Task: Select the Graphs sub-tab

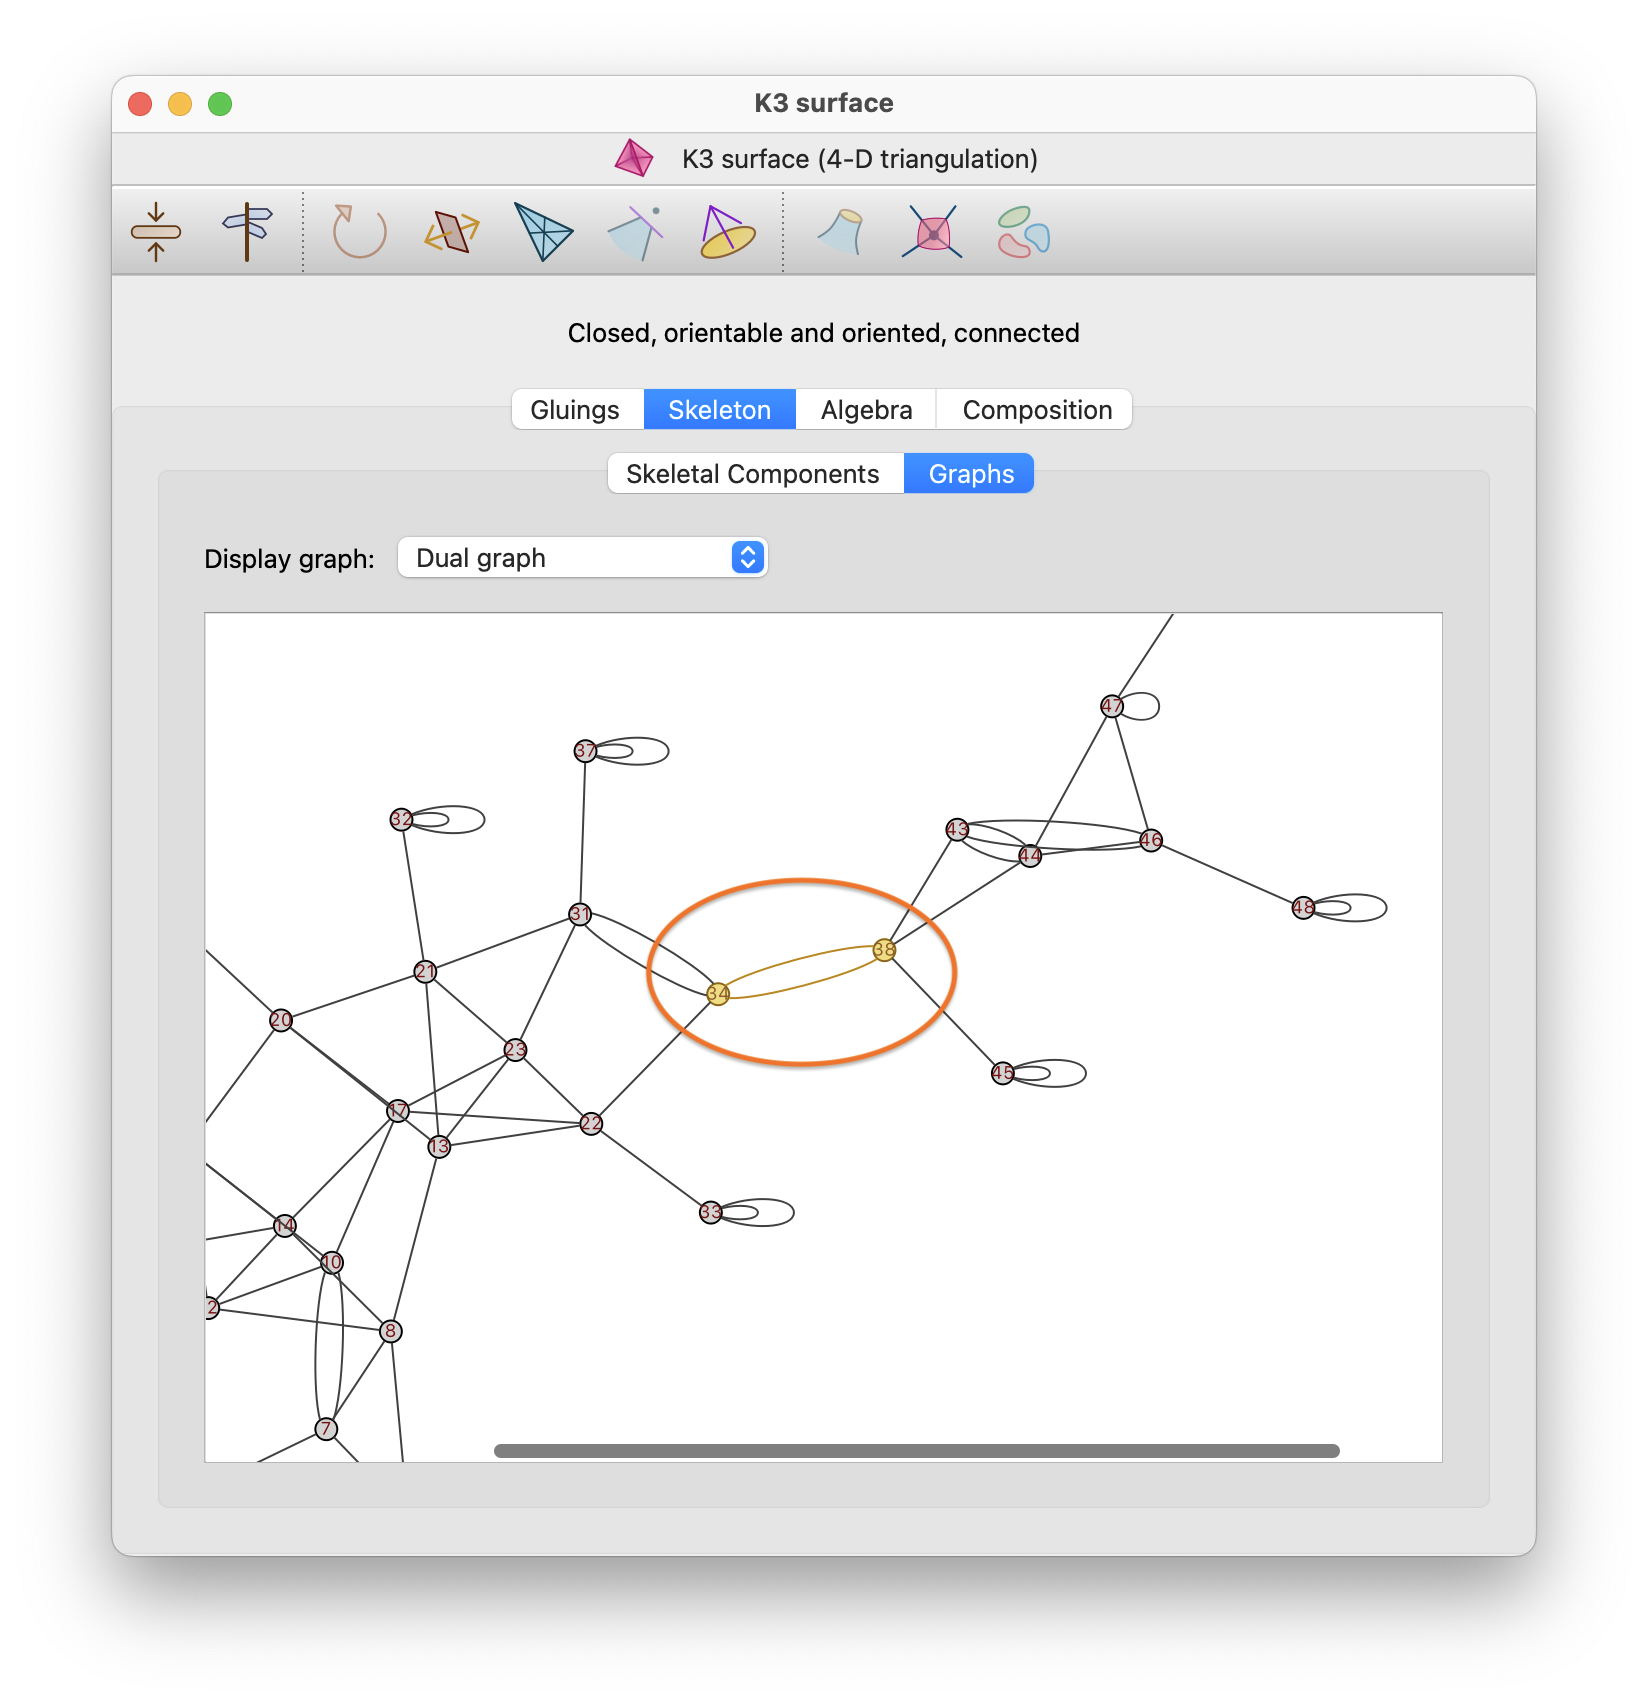Action: click(x=970, y=474)
